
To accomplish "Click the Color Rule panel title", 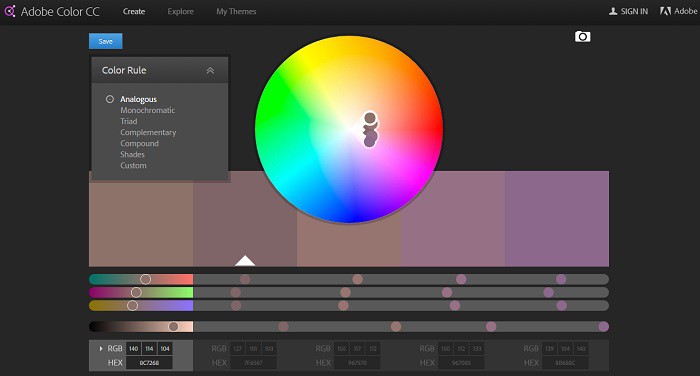I will coord(124,71).
